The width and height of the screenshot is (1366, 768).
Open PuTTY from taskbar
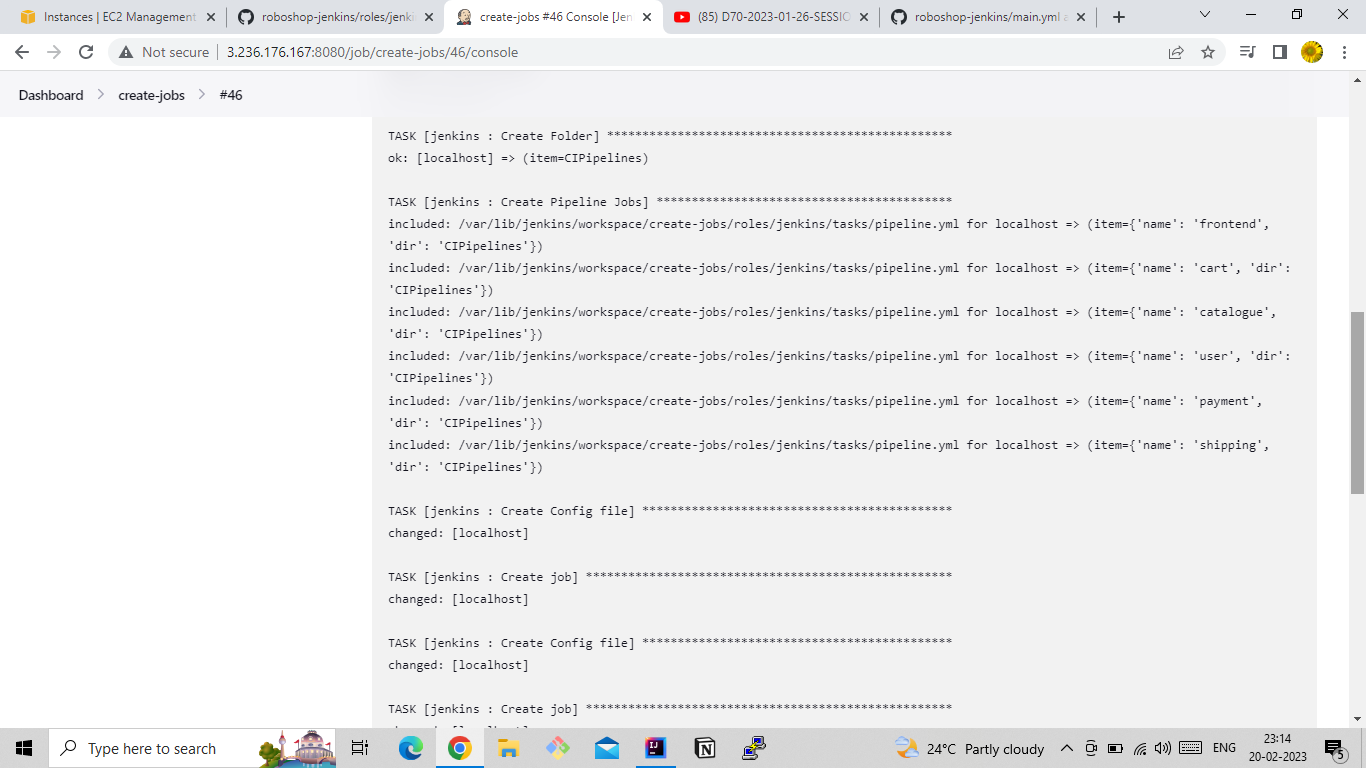pyautogui.click(x=754, y=748)
